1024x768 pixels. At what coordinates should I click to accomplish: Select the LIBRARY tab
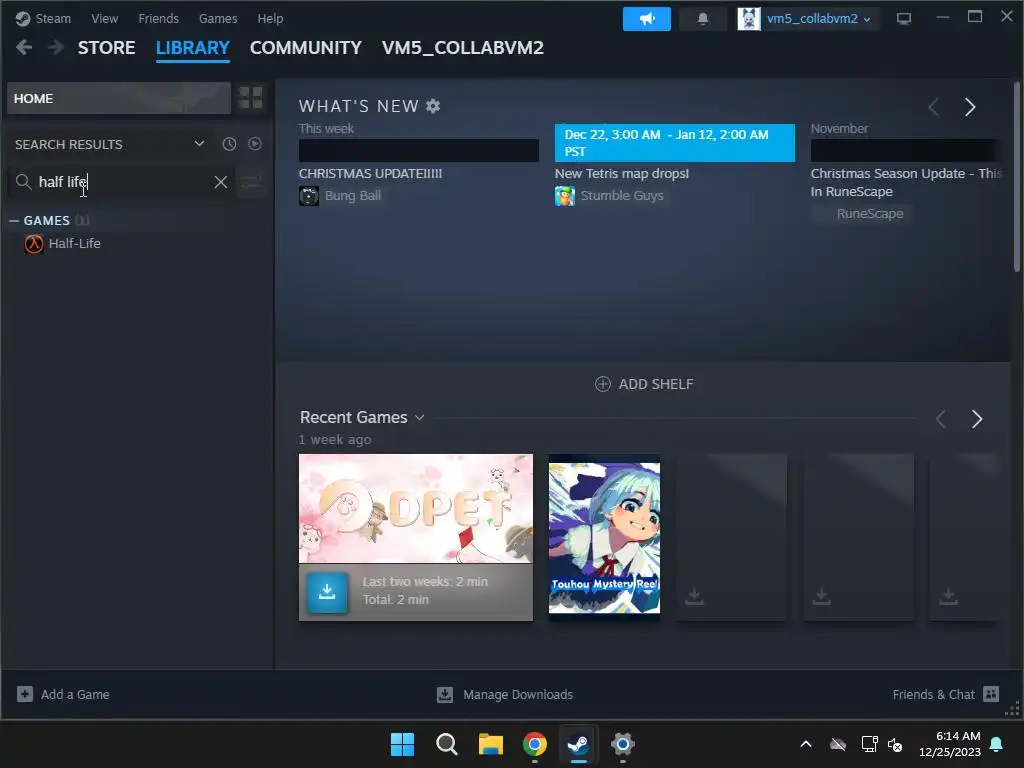coord(193,48)
